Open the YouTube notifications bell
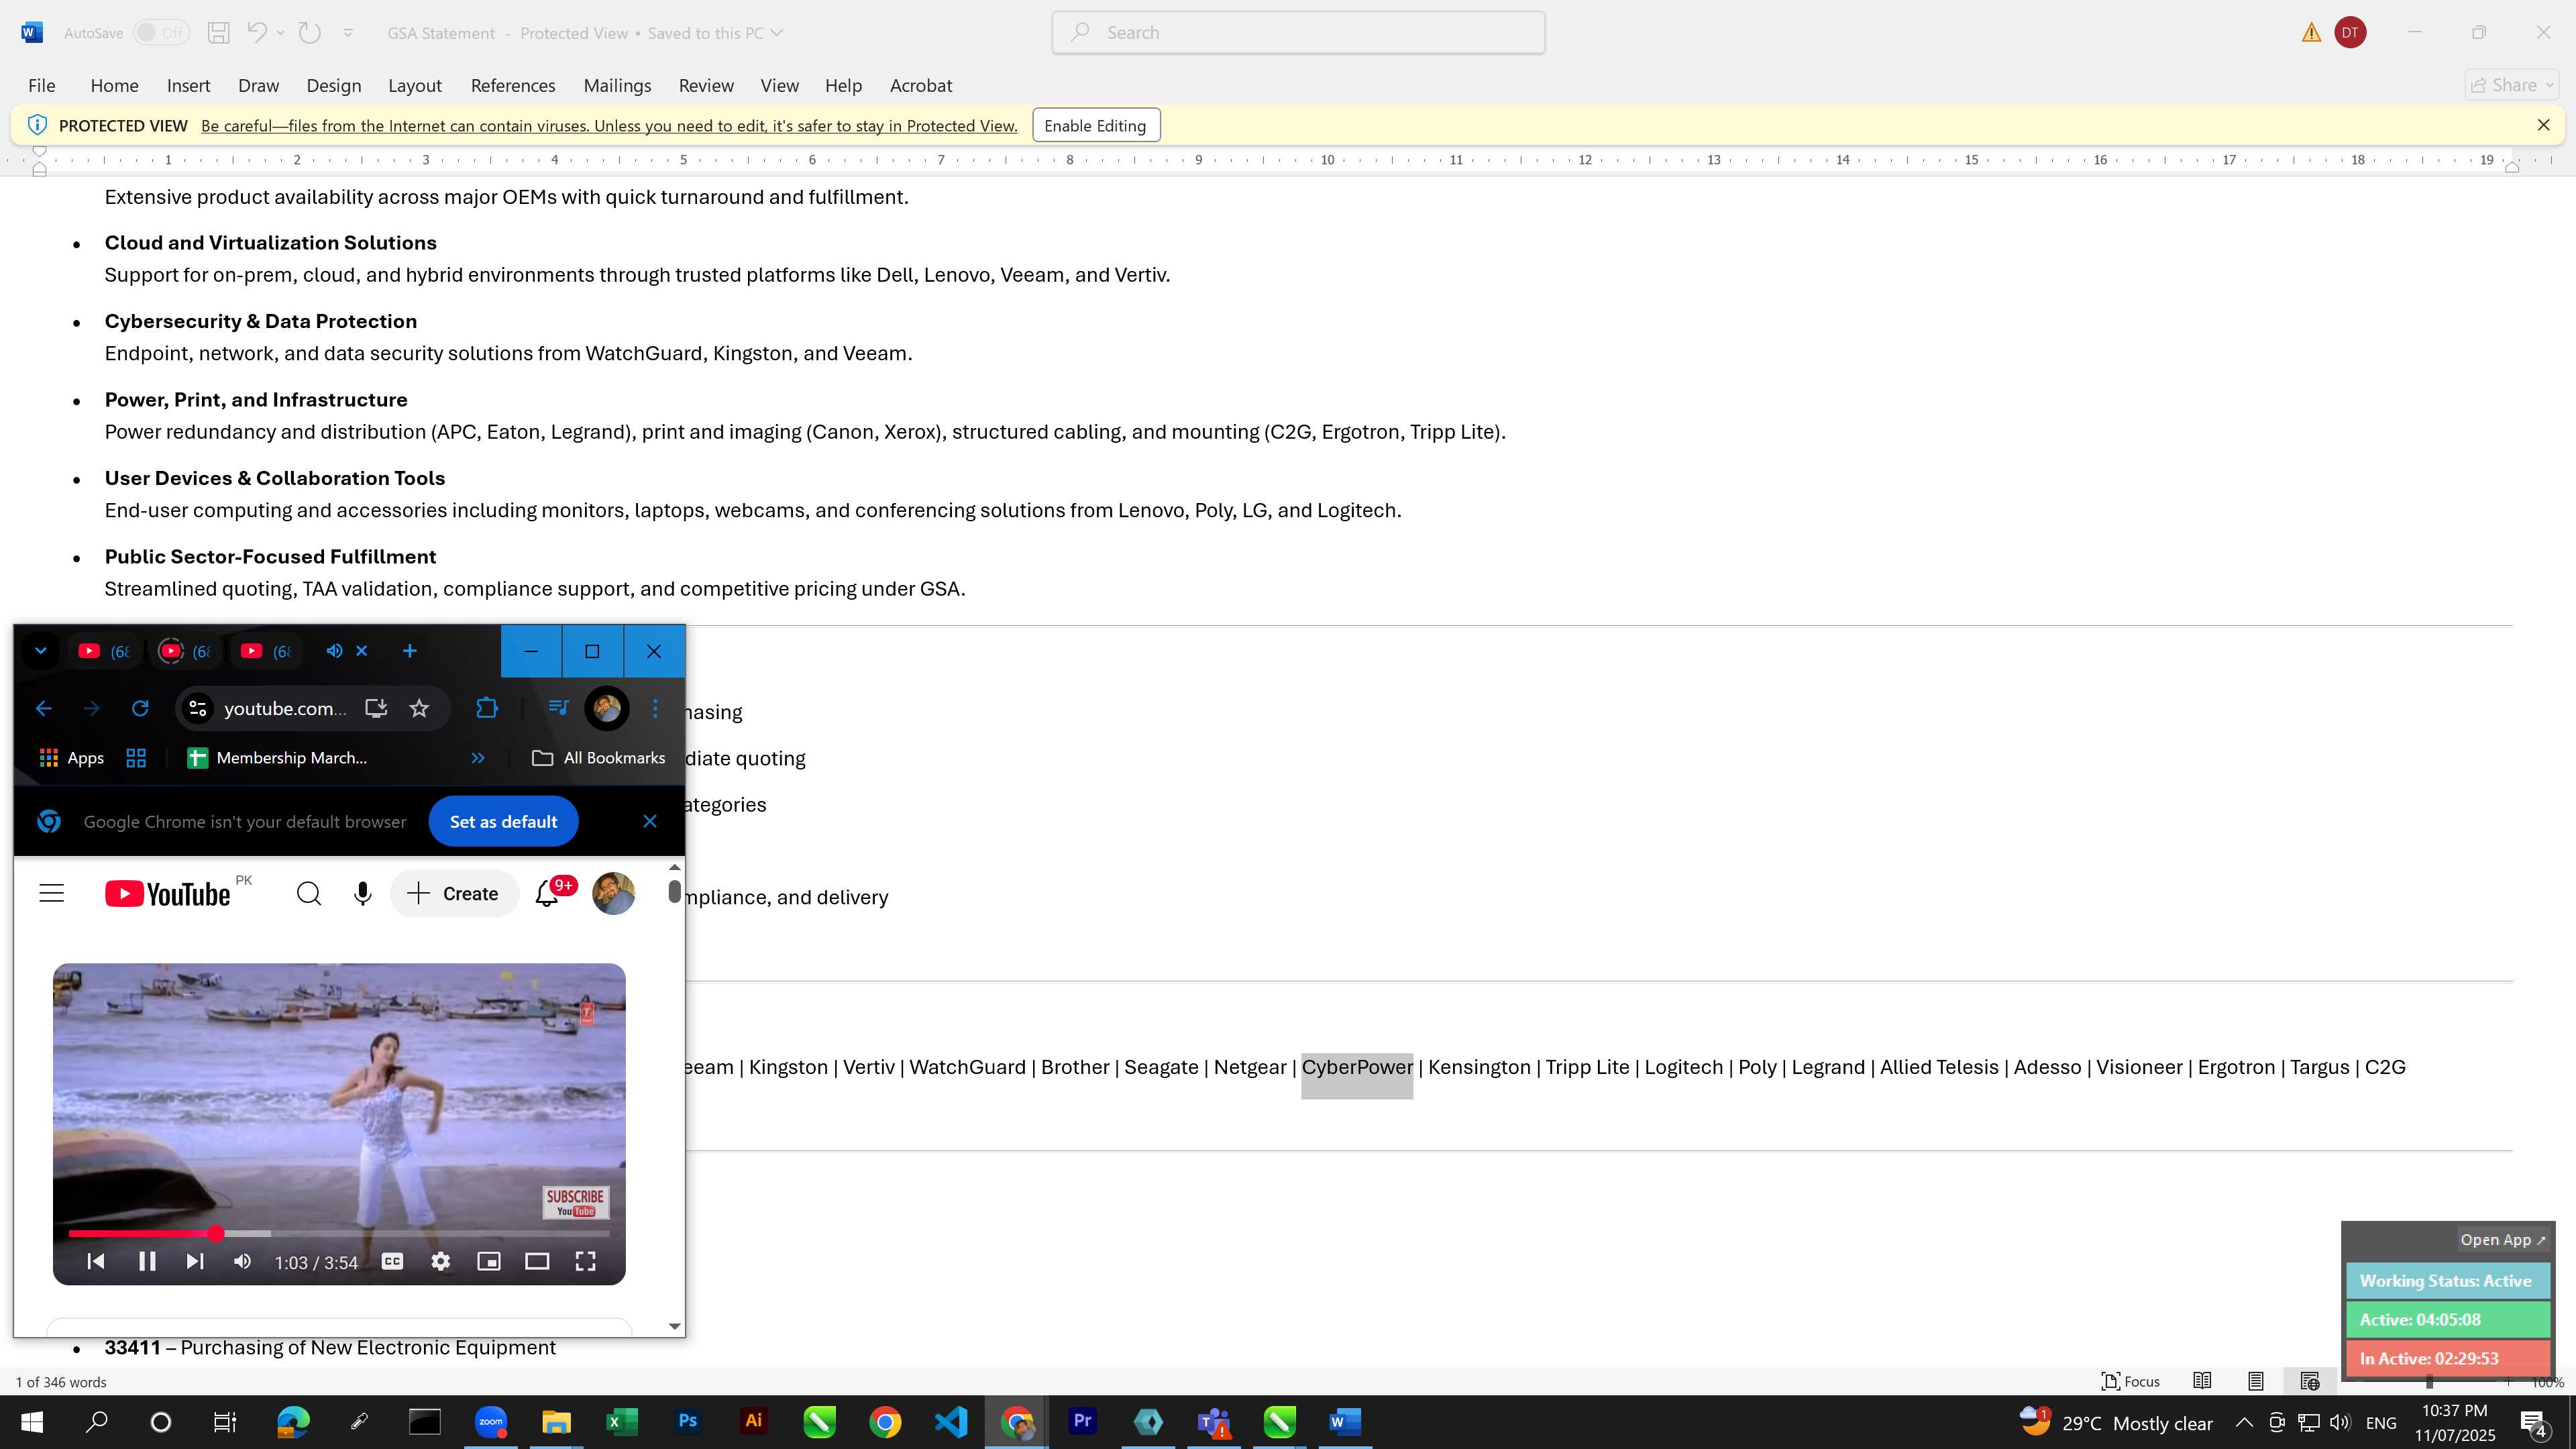2576x1449 pixels. coord(547,894)
